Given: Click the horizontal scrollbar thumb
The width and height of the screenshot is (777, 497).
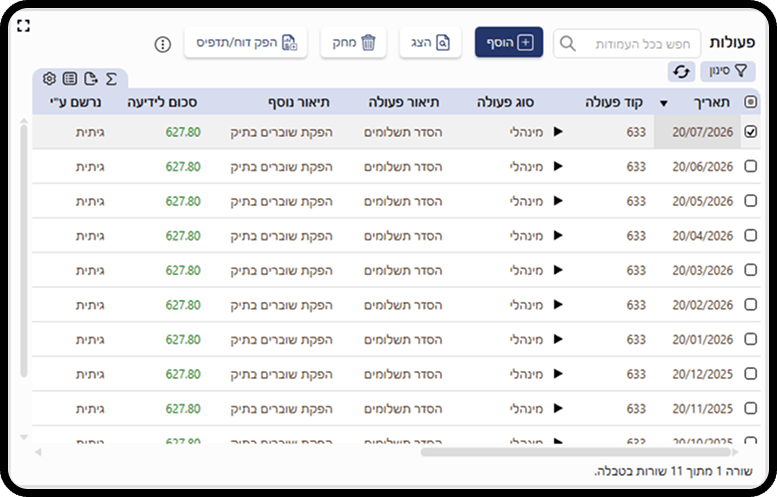Looking at the screenshot, I should point(576,452).
